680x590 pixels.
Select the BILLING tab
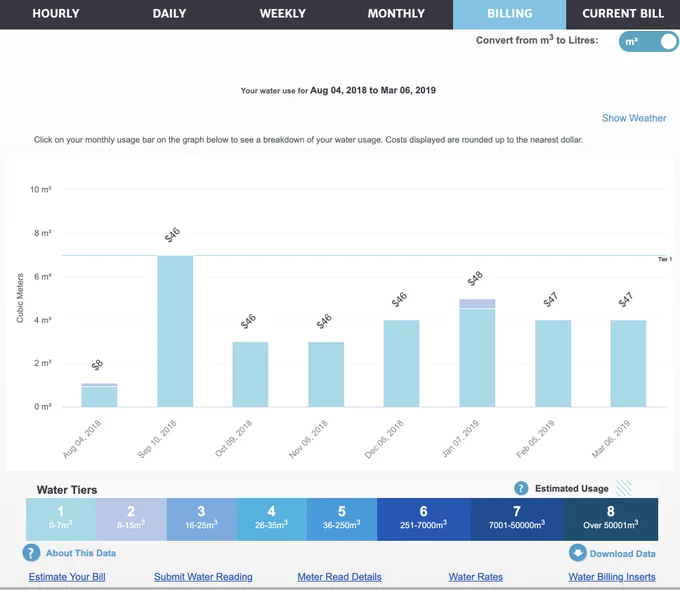(510, 14)
